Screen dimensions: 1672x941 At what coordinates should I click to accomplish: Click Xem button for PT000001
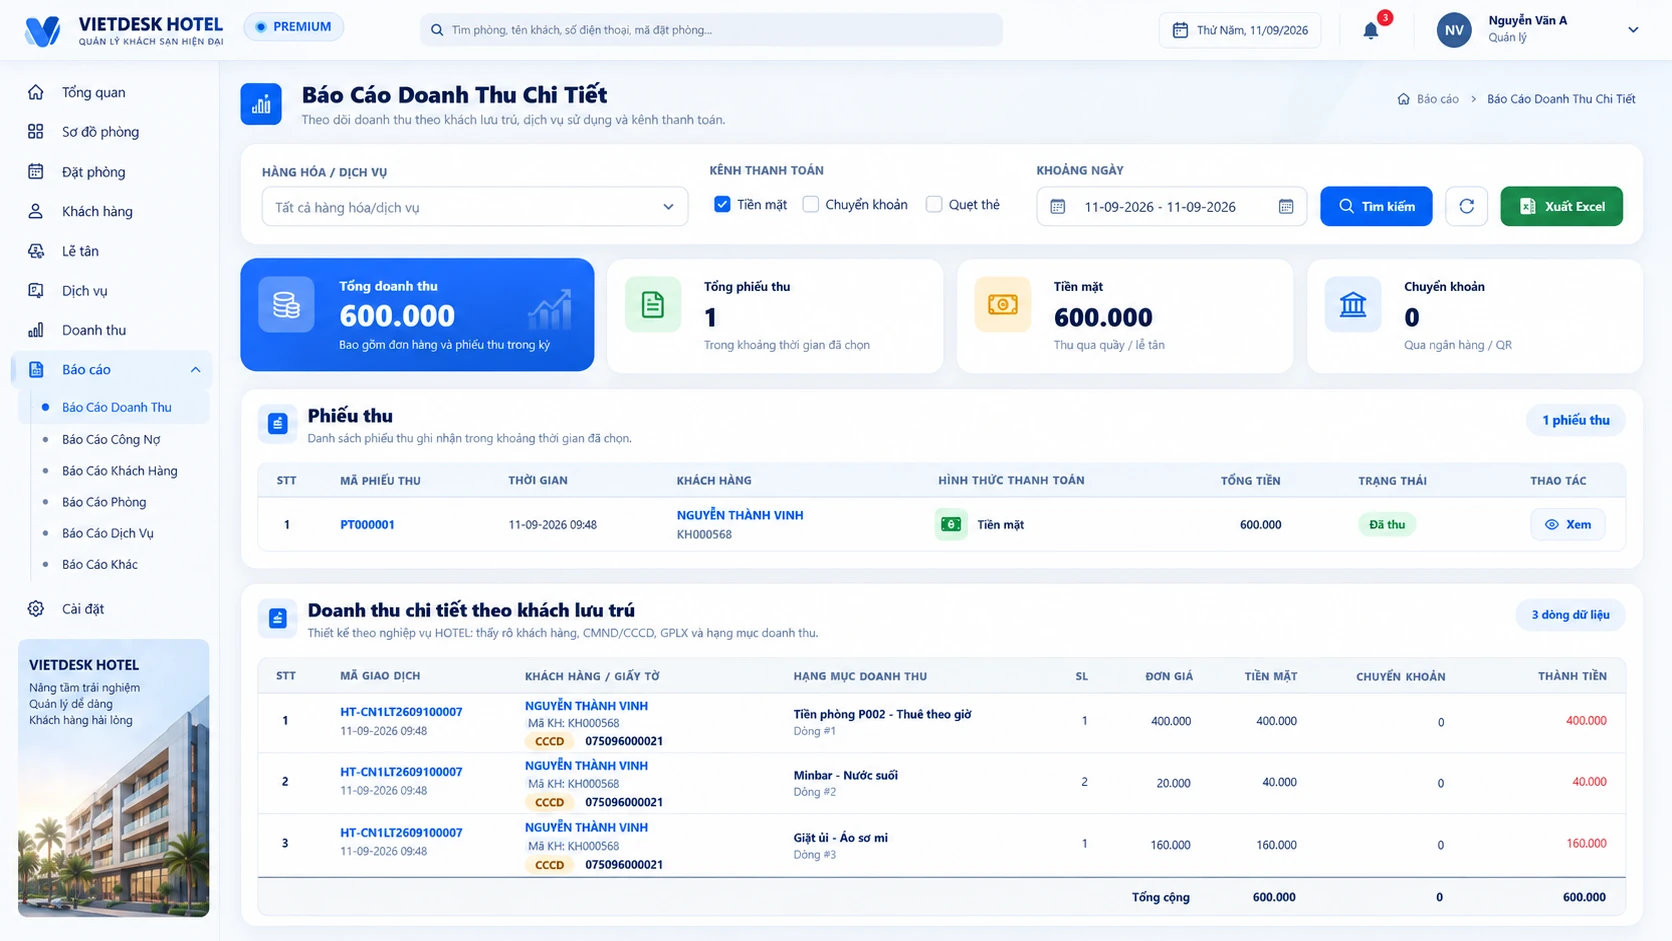tap(1567, 524)
